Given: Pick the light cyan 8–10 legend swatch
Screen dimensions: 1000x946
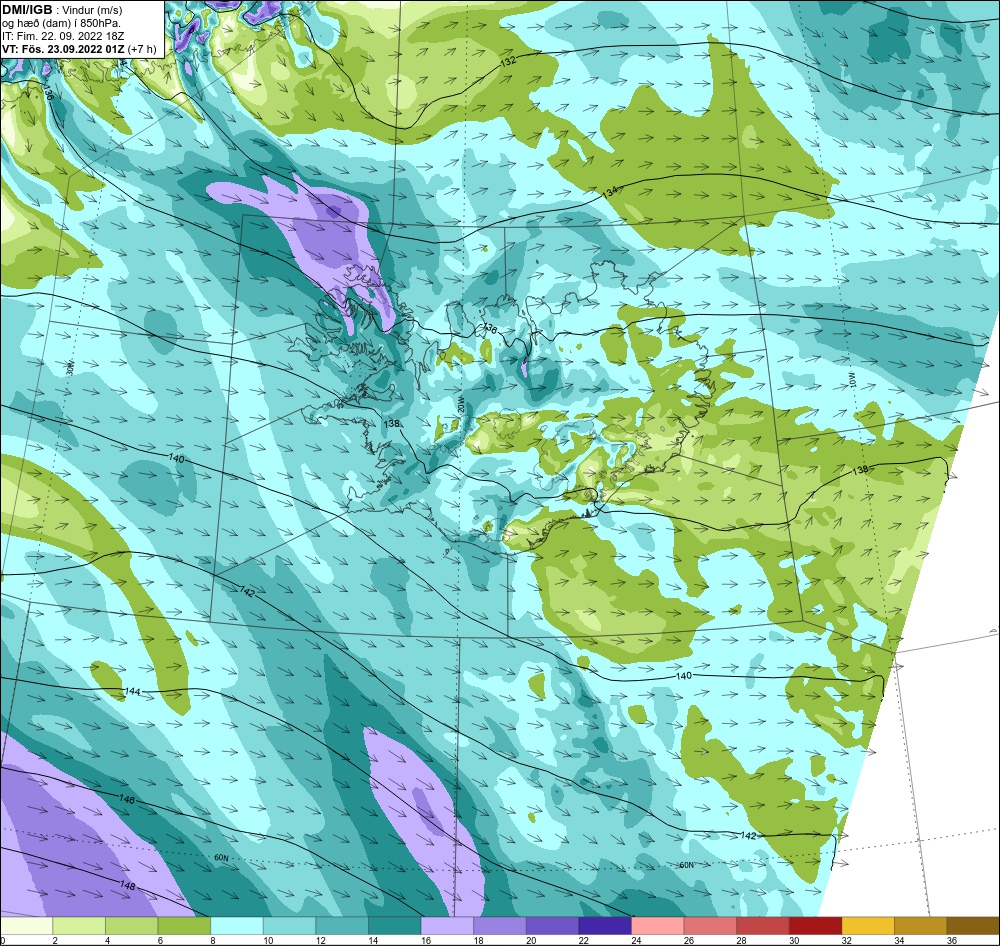Looking at the screenshot, I should (237, 926).
